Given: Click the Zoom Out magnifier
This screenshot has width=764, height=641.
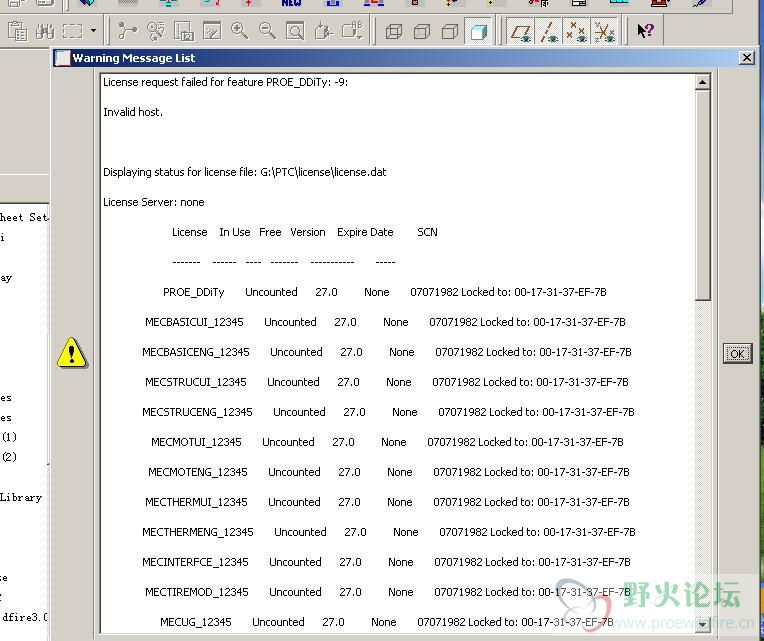Looking at the screenshot, I should coord(267,31).
